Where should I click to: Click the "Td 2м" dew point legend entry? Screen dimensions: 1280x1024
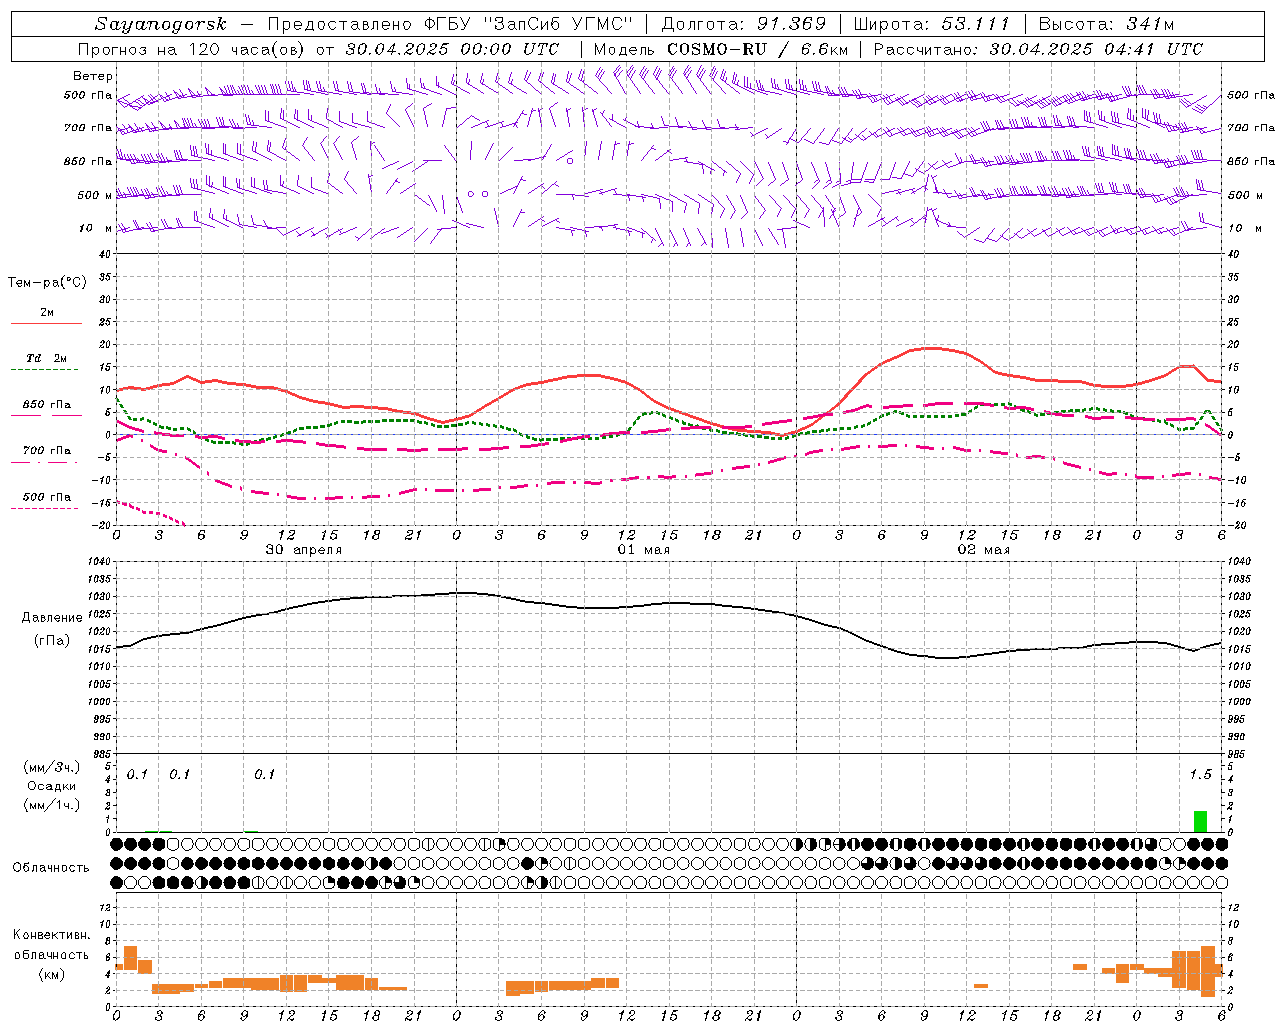click(47, 358)
